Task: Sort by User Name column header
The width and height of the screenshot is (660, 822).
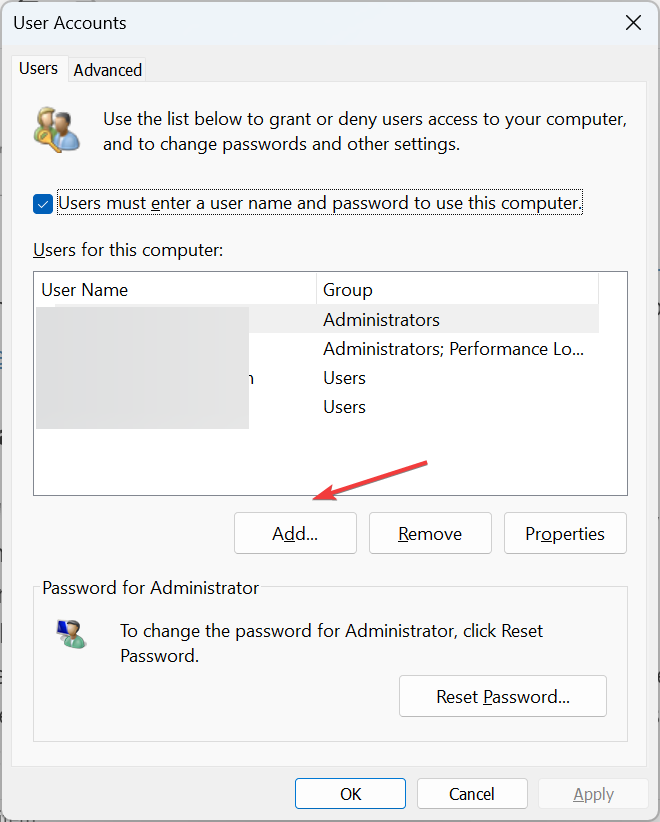Action: 176,289
